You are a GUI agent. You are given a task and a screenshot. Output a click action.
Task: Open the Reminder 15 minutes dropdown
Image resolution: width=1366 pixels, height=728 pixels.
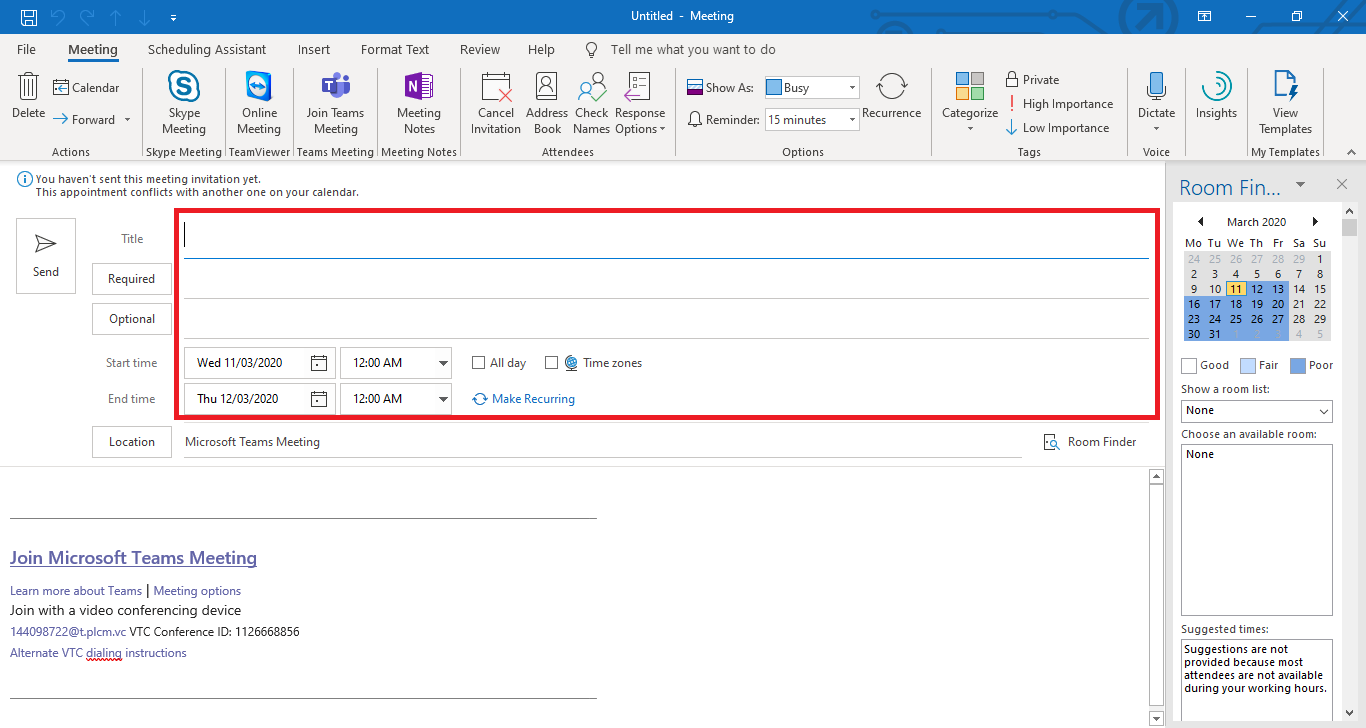pyautogui.click(x=852, y=120)
